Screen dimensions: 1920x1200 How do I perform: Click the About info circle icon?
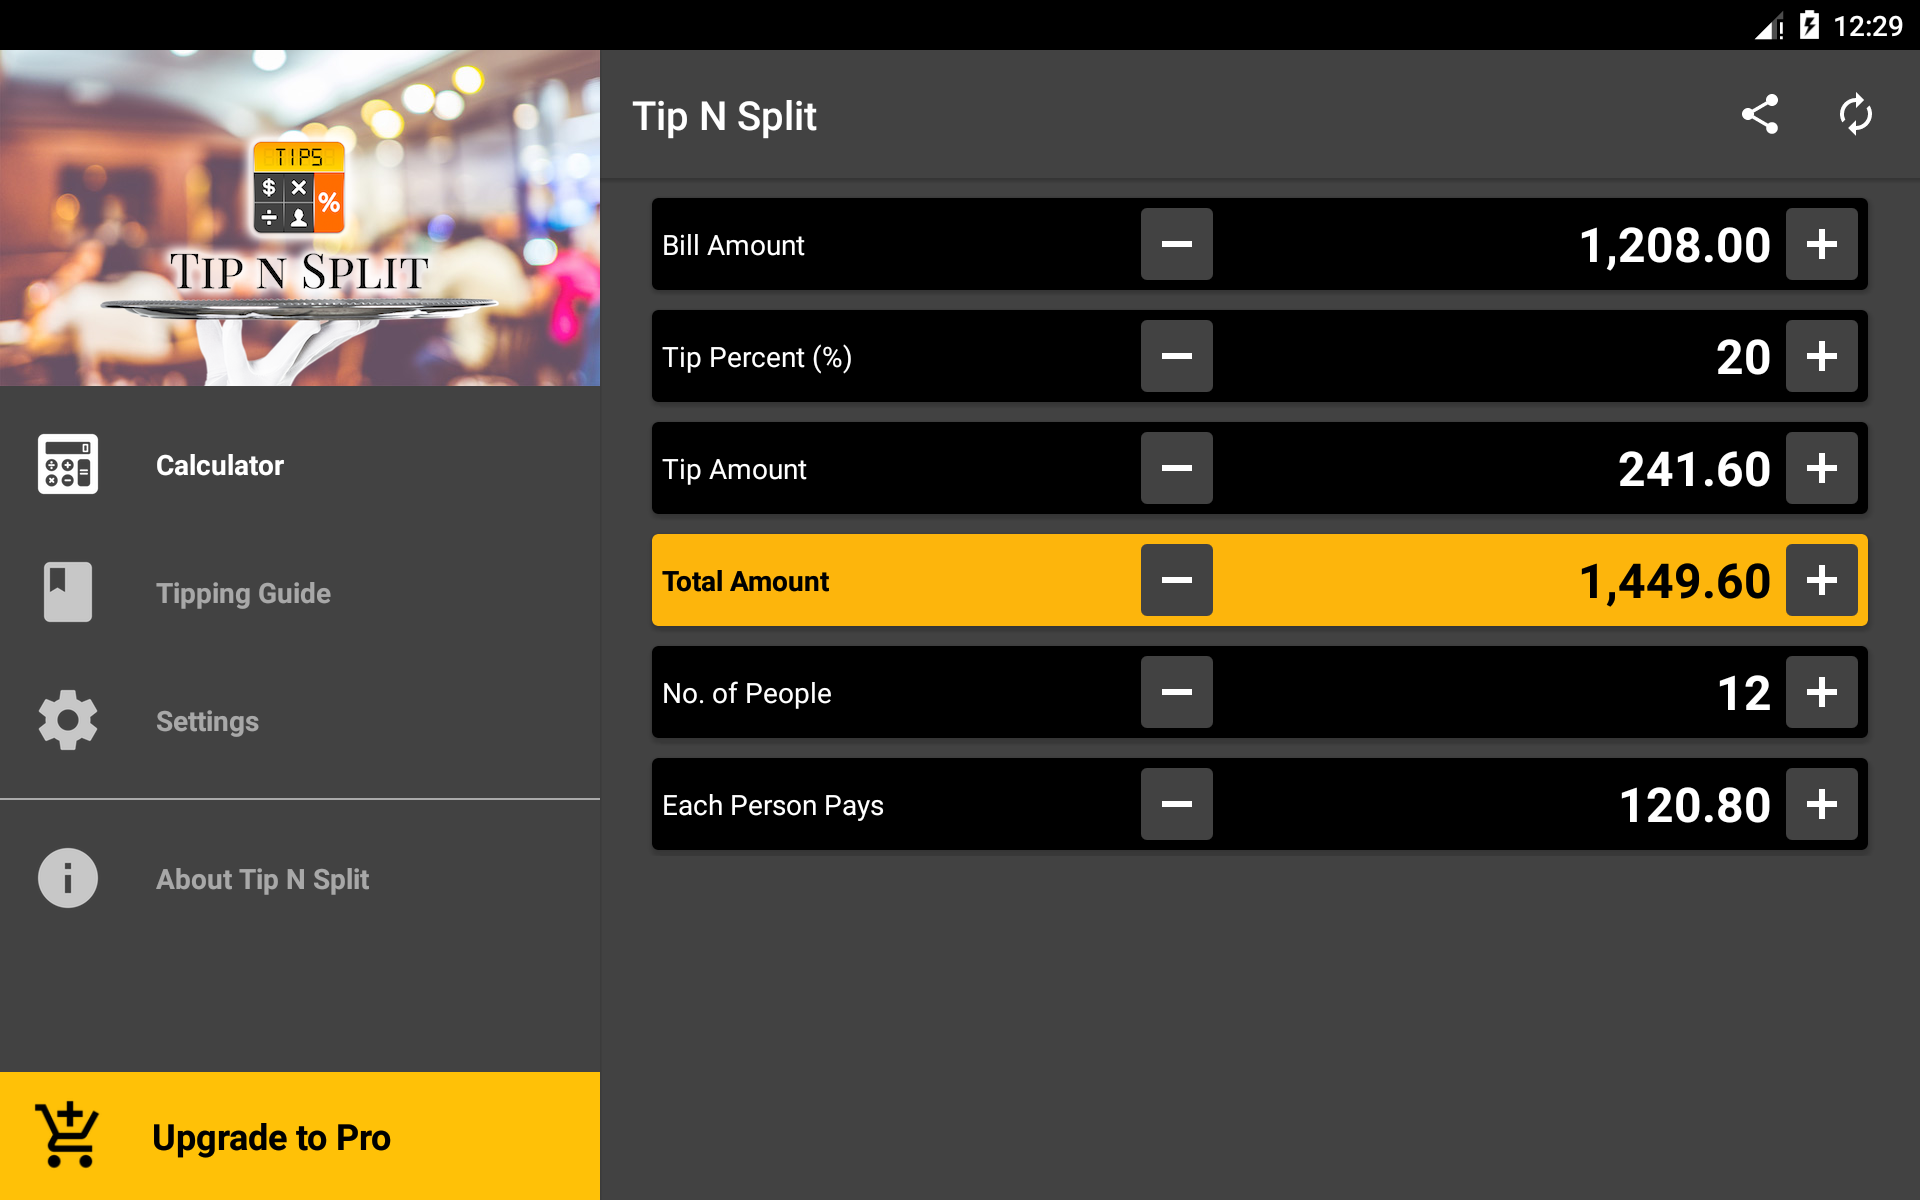68,878
